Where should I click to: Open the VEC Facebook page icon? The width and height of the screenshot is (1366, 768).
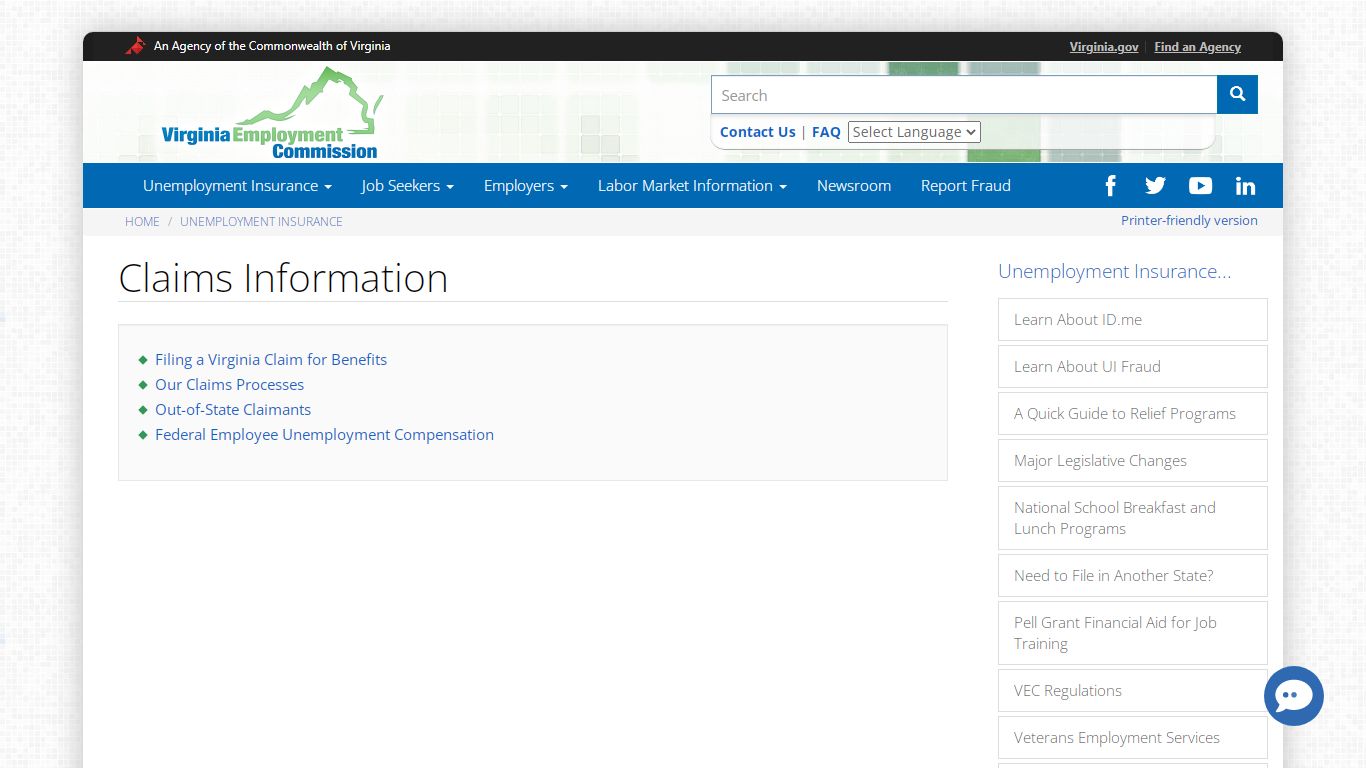[x=1110, y=186]
